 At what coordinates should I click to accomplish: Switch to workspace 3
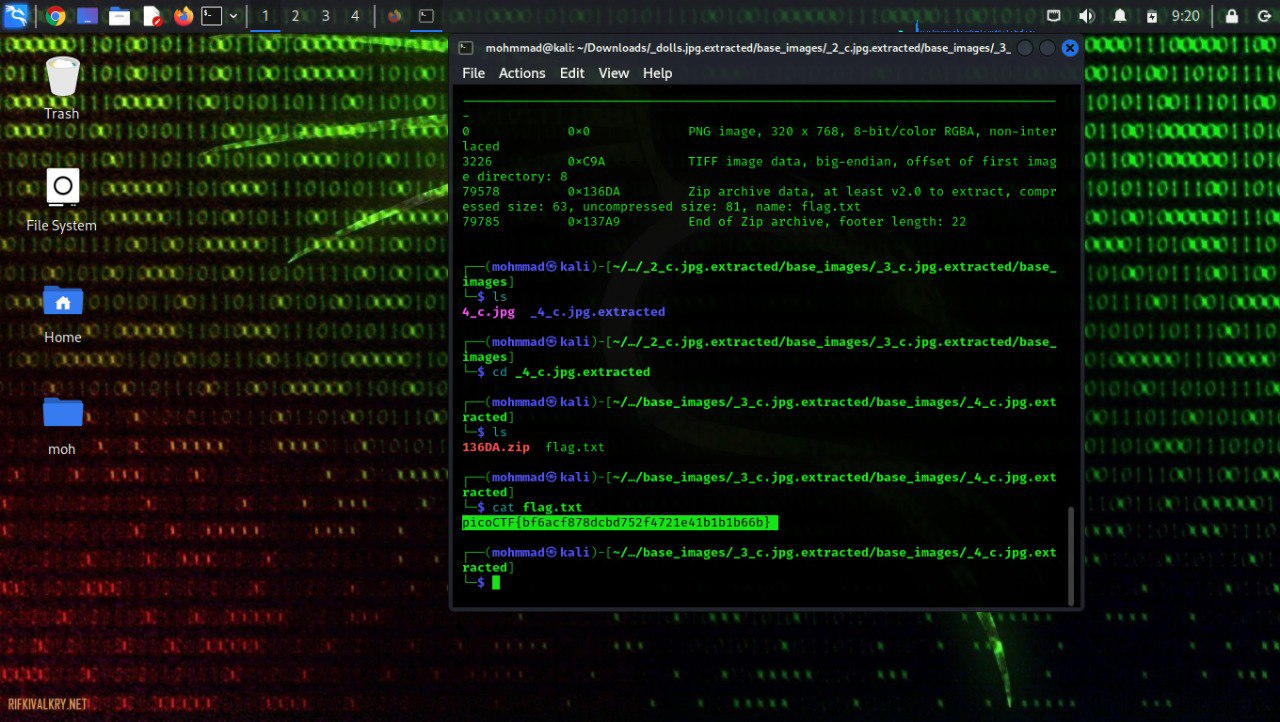(x=325, y=16)
